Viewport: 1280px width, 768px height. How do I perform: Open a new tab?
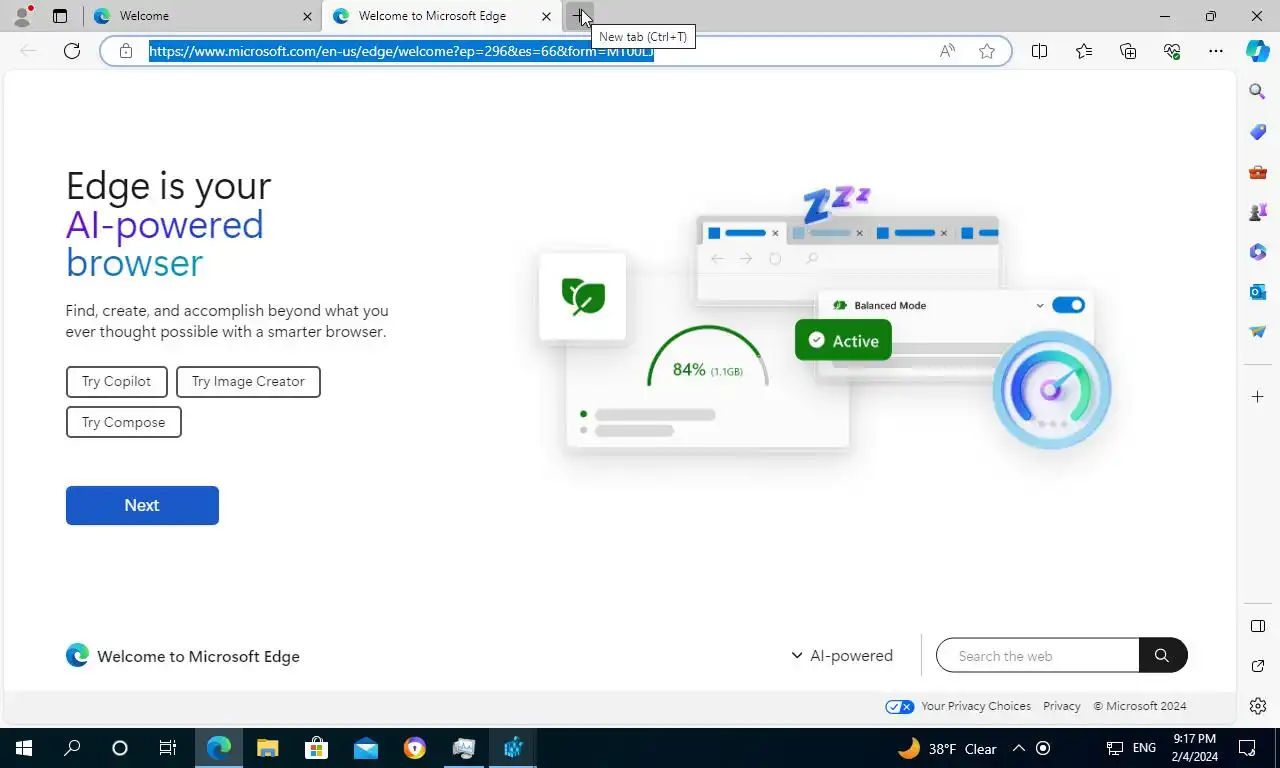(x=580, y=16)
